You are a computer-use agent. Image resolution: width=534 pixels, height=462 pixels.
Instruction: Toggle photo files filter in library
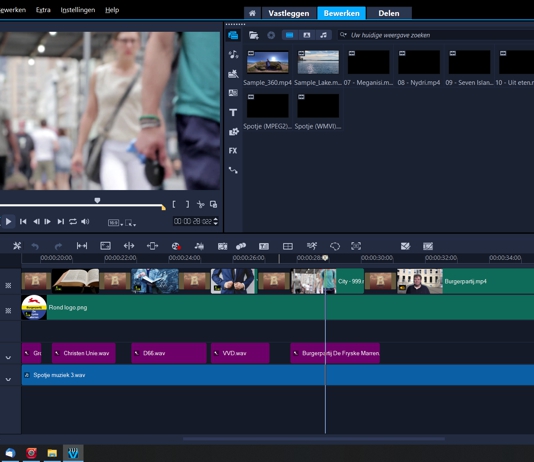click(307, 35)
